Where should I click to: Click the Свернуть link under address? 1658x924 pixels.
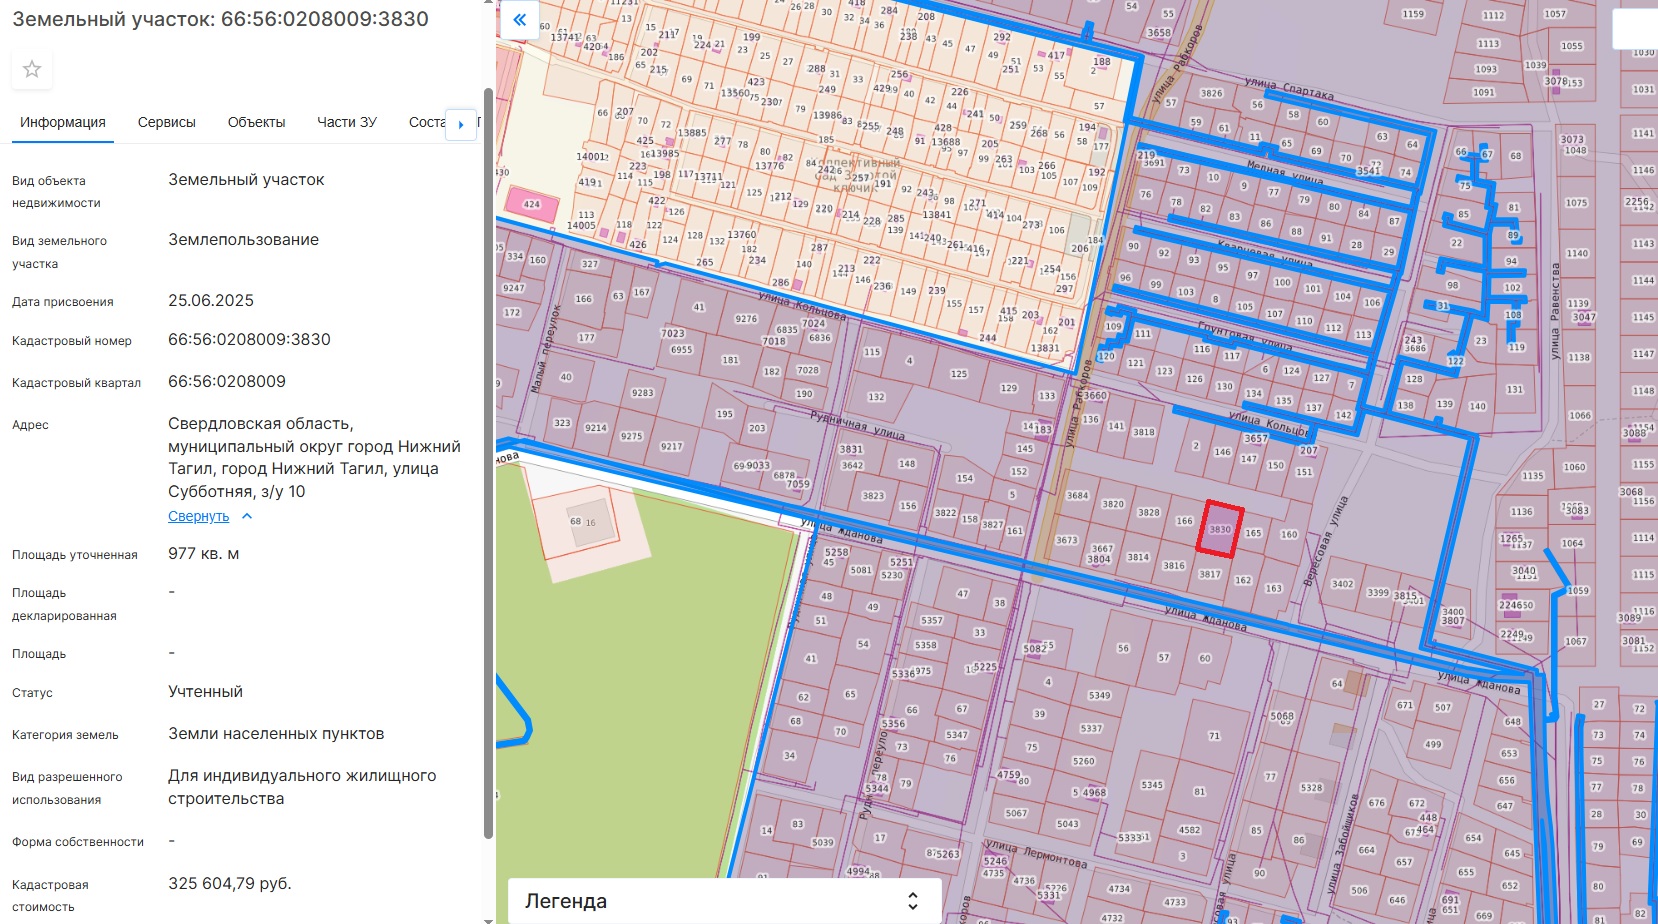tap(198, 517)
